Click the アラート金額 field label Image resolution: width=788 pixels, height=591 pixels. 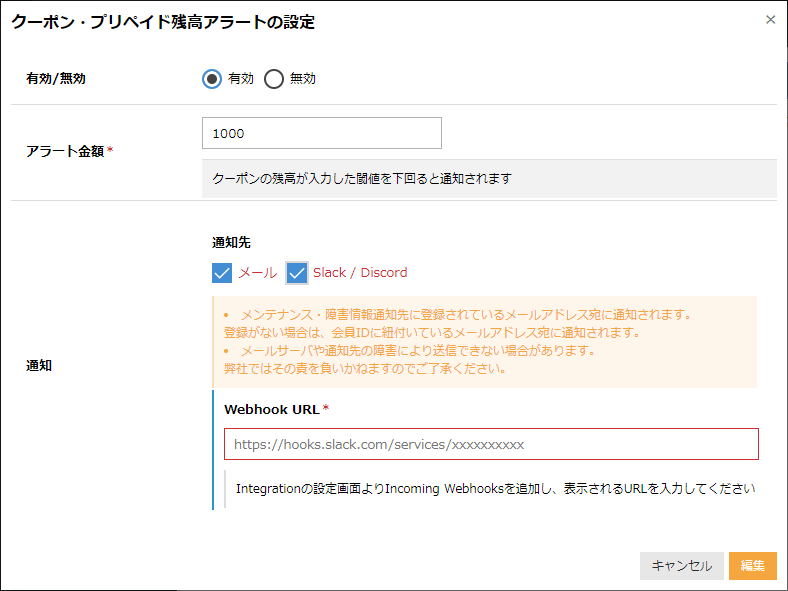coord(65,151)
